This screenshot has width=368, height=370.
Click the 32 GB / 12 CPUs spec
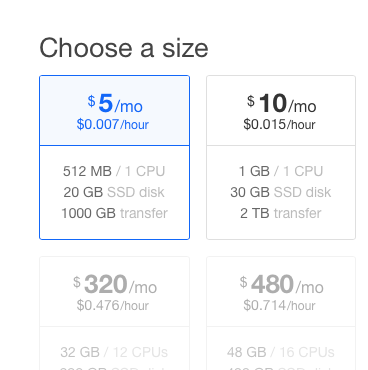coord(114,352)
